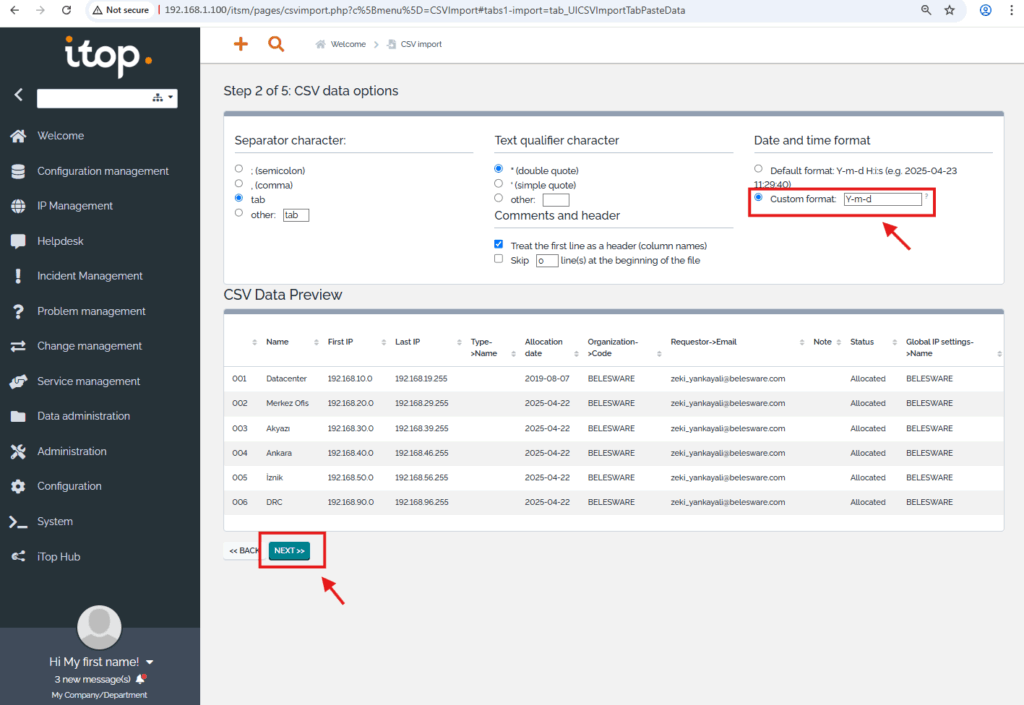The width and height of the screenshot is (1024, 705).
Task: Click the Configuration gear icon
Action: pos(18,486)
